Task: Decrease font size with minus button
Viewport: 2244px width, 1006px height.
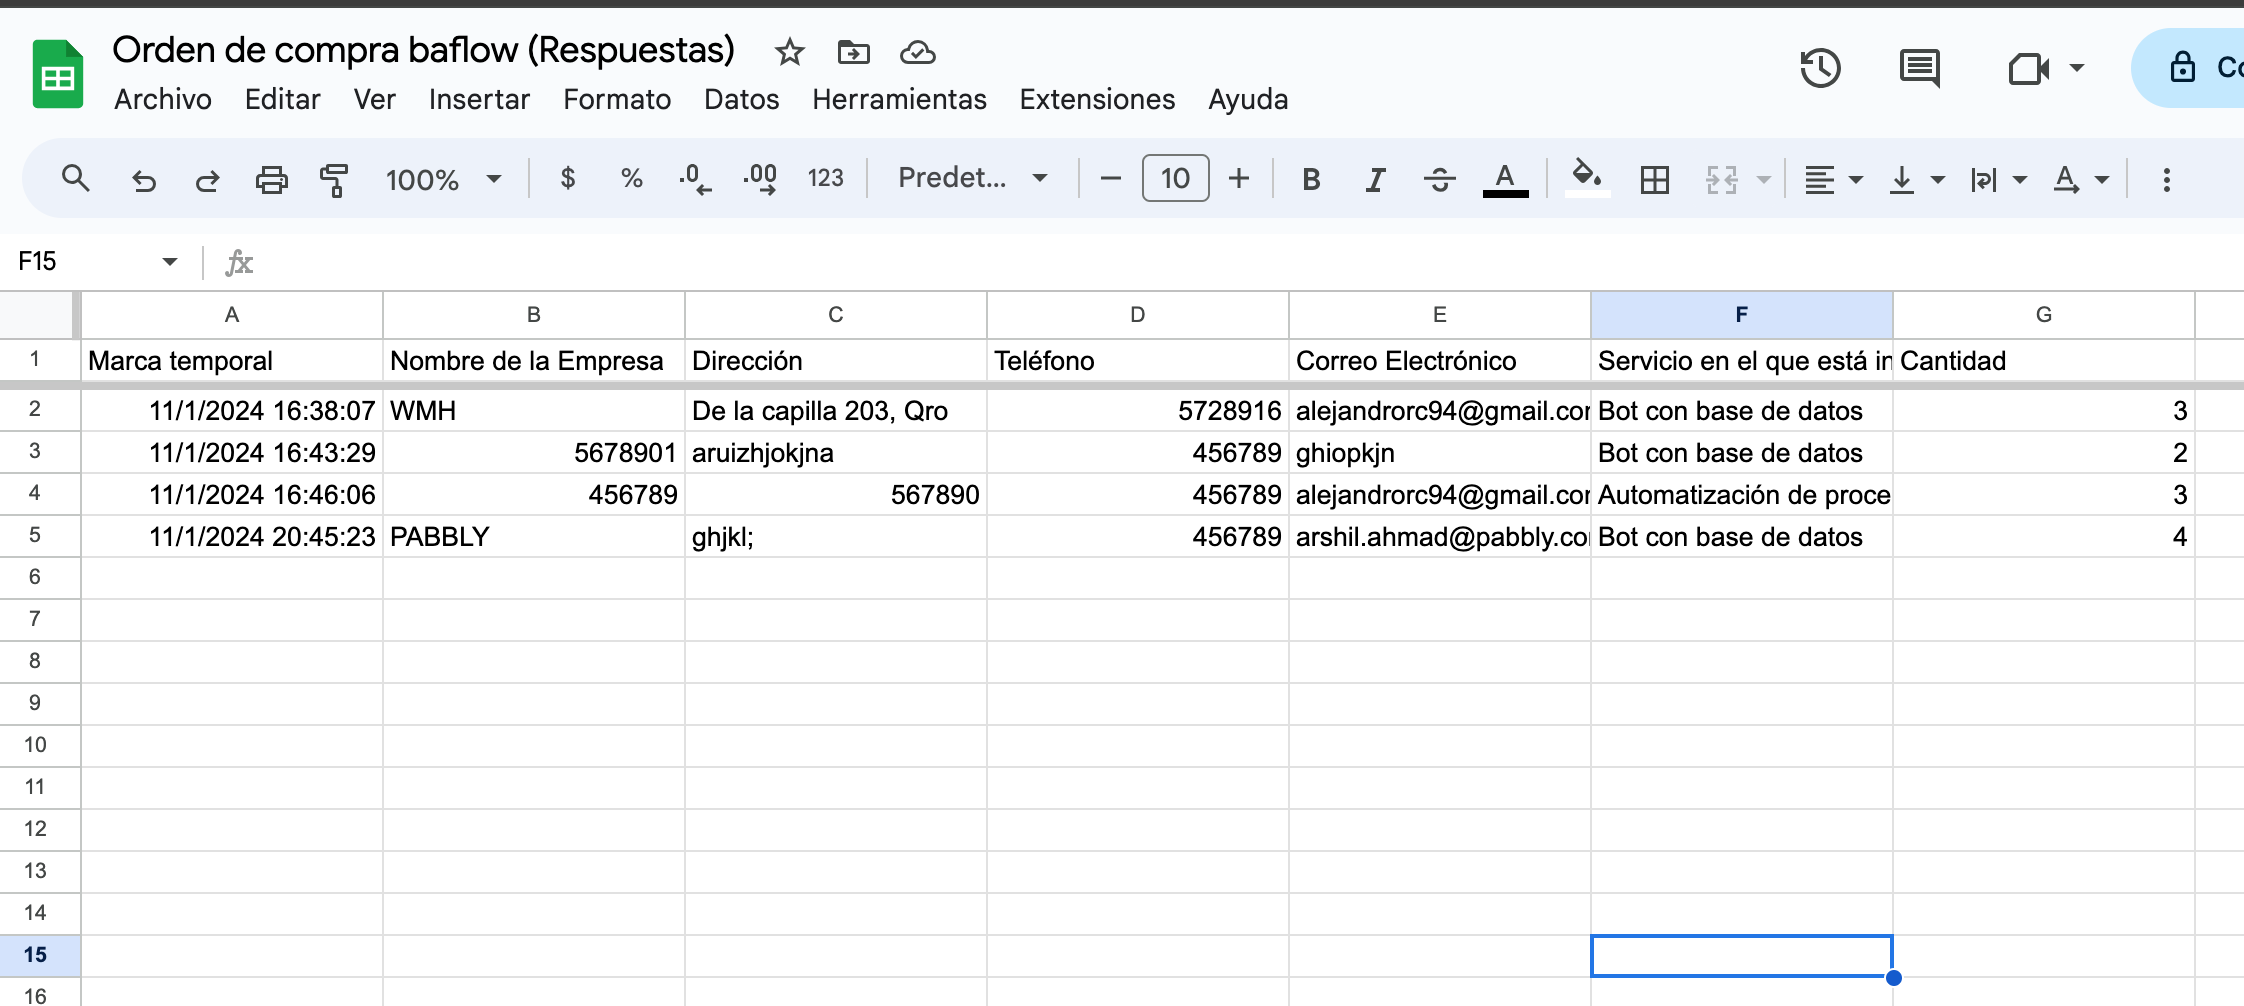Action: (1110, 179)
